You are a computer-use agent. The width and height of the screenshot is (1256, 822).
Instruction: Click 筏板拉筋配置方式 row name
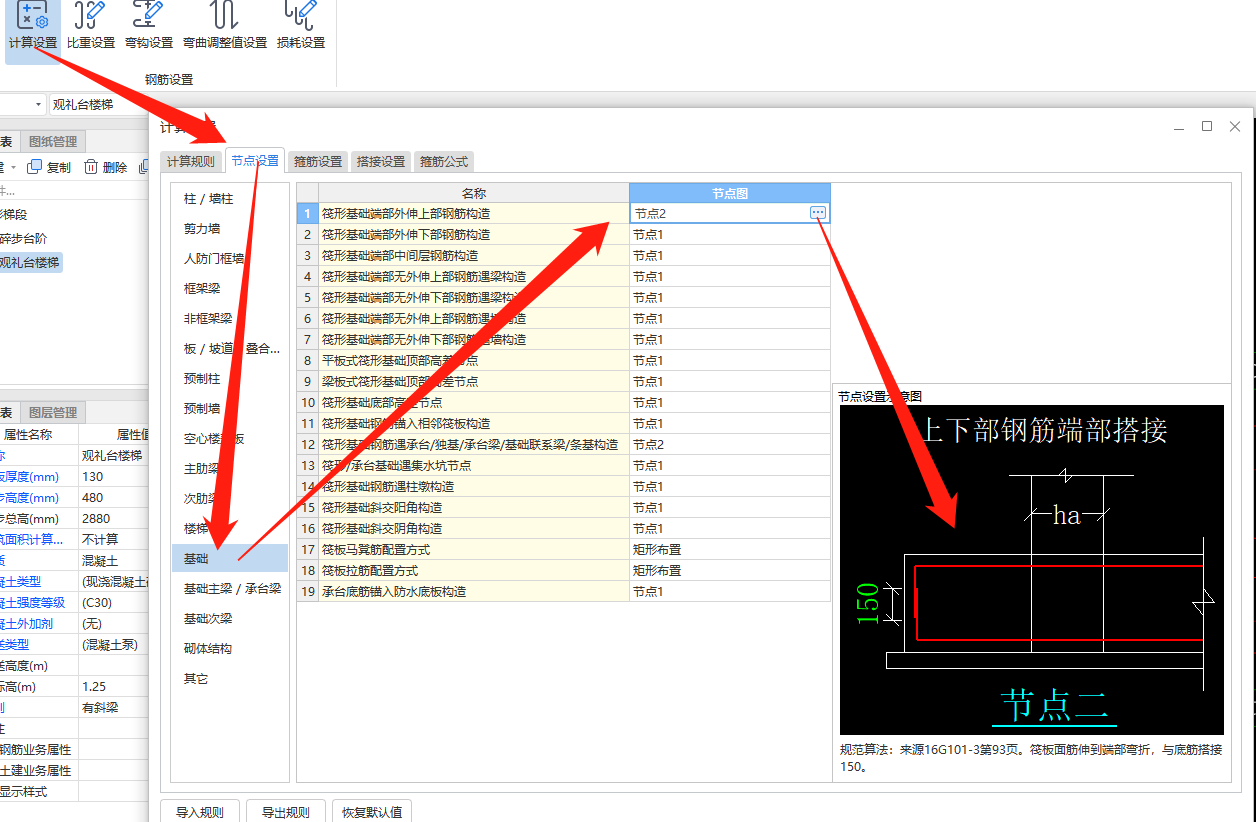[x=474, y=570]
